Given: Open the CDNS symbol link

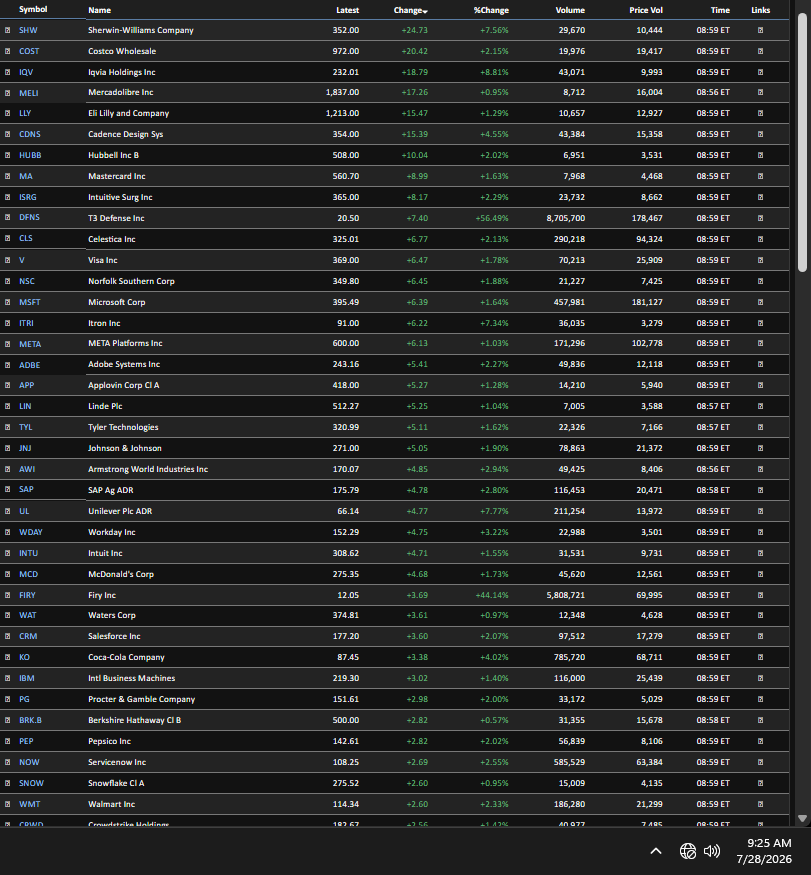Looking at the screenshot, I should [x=30, y=134].
